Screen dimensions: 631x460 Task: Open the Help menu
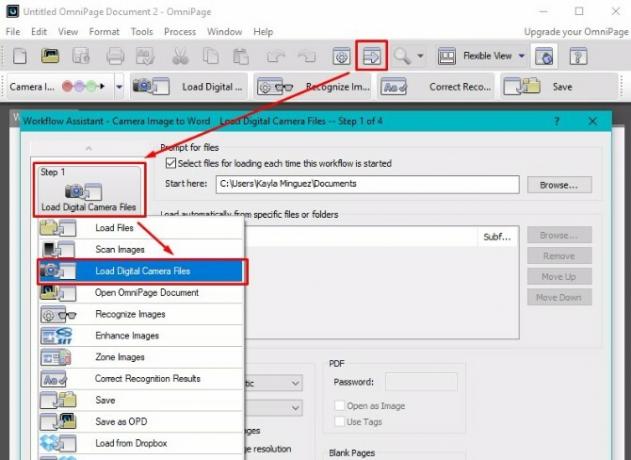263,32
